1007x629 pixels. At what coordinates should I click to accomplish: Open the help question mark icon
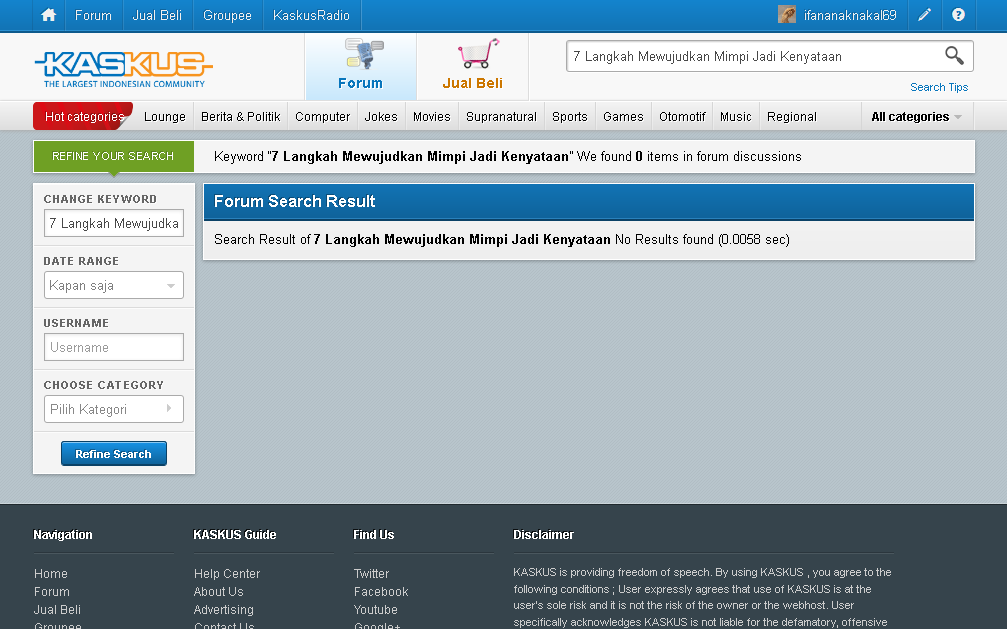(958, 15)
